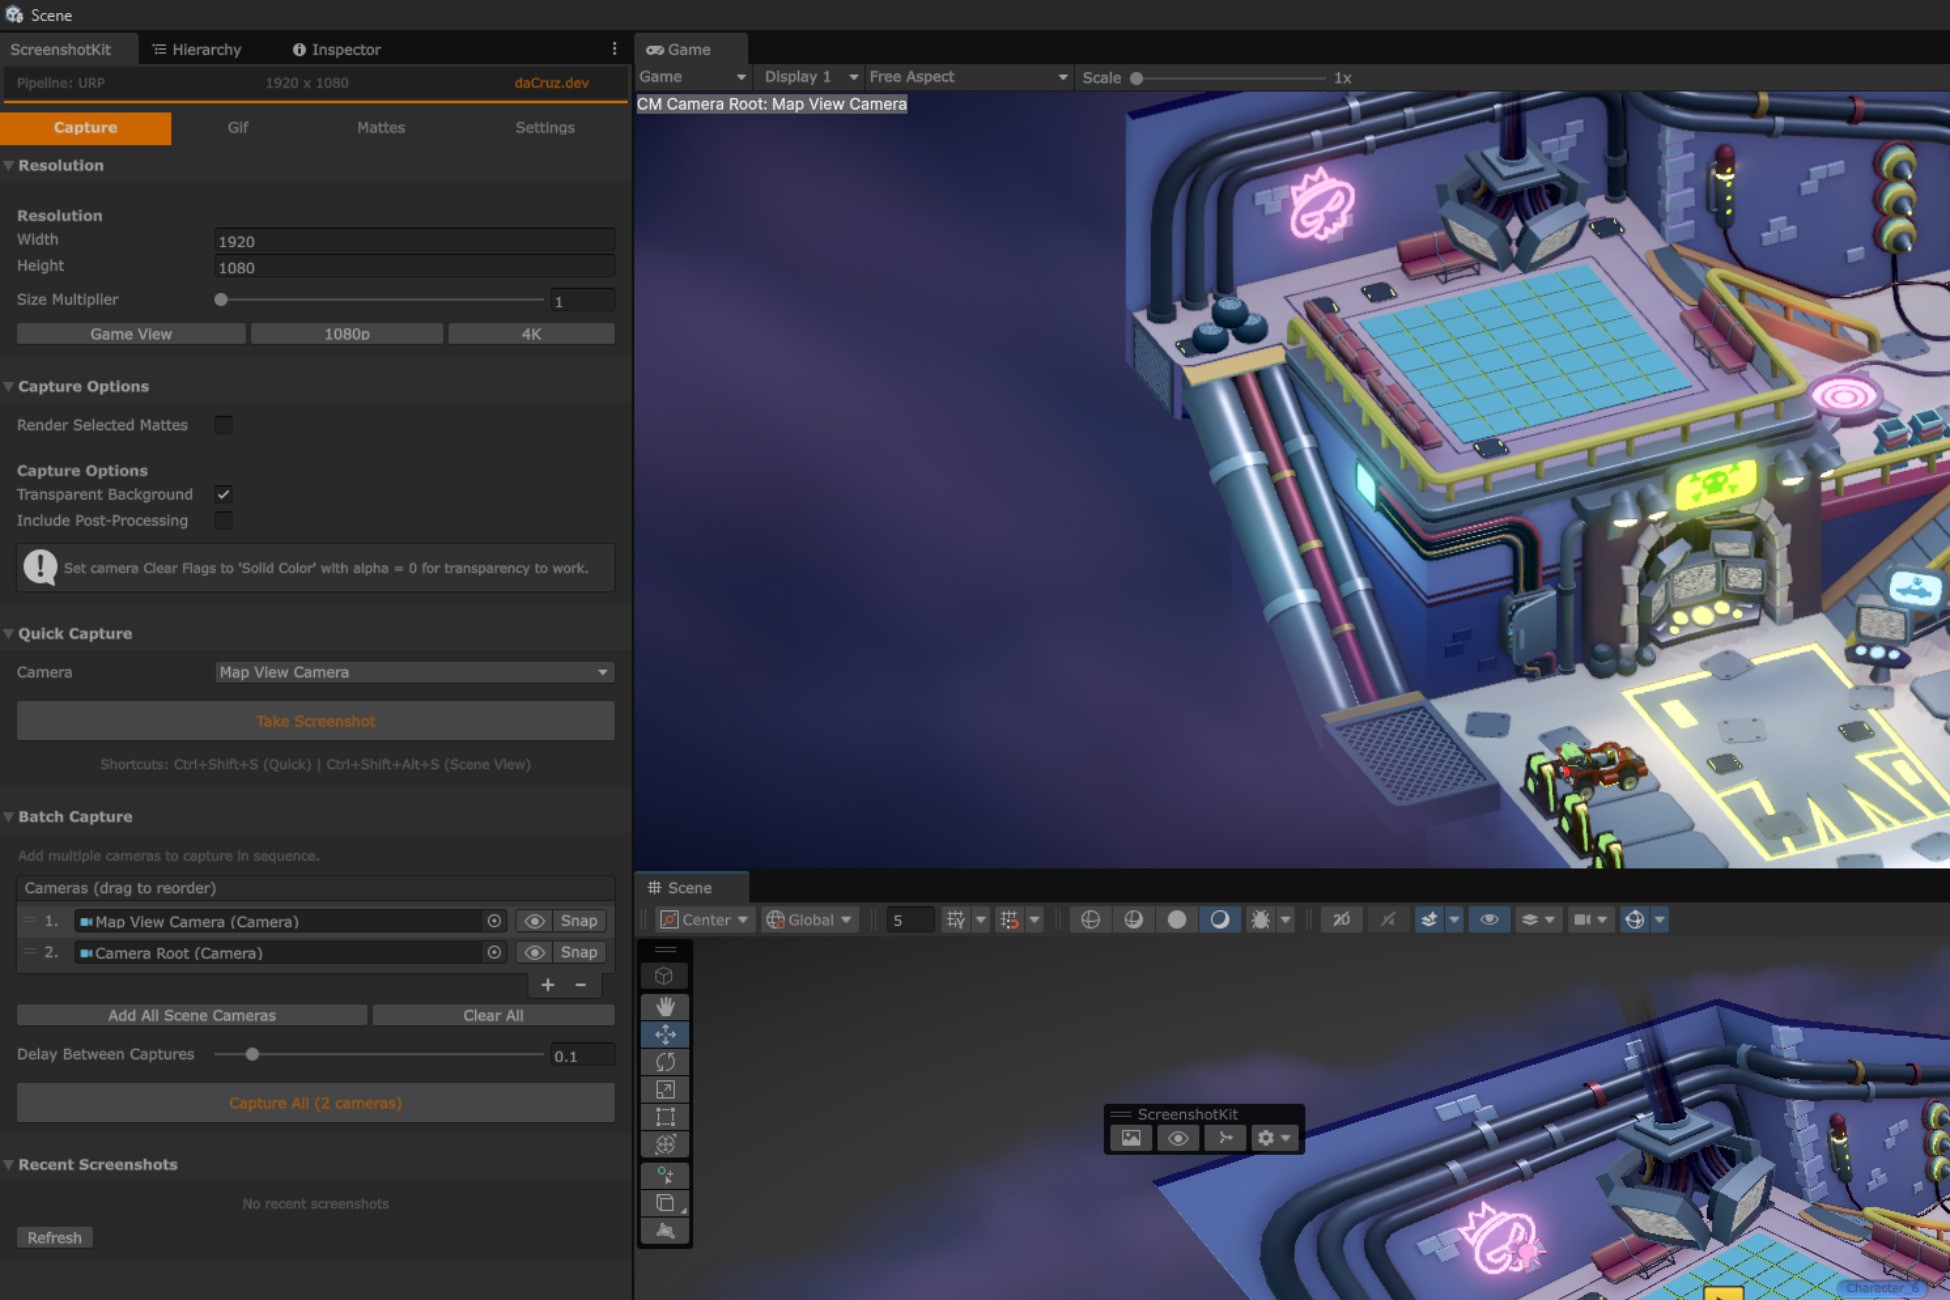Select the View hand tool in the Scene toolbar
Screen dimensions: 1950x1300
point(665,1006)
